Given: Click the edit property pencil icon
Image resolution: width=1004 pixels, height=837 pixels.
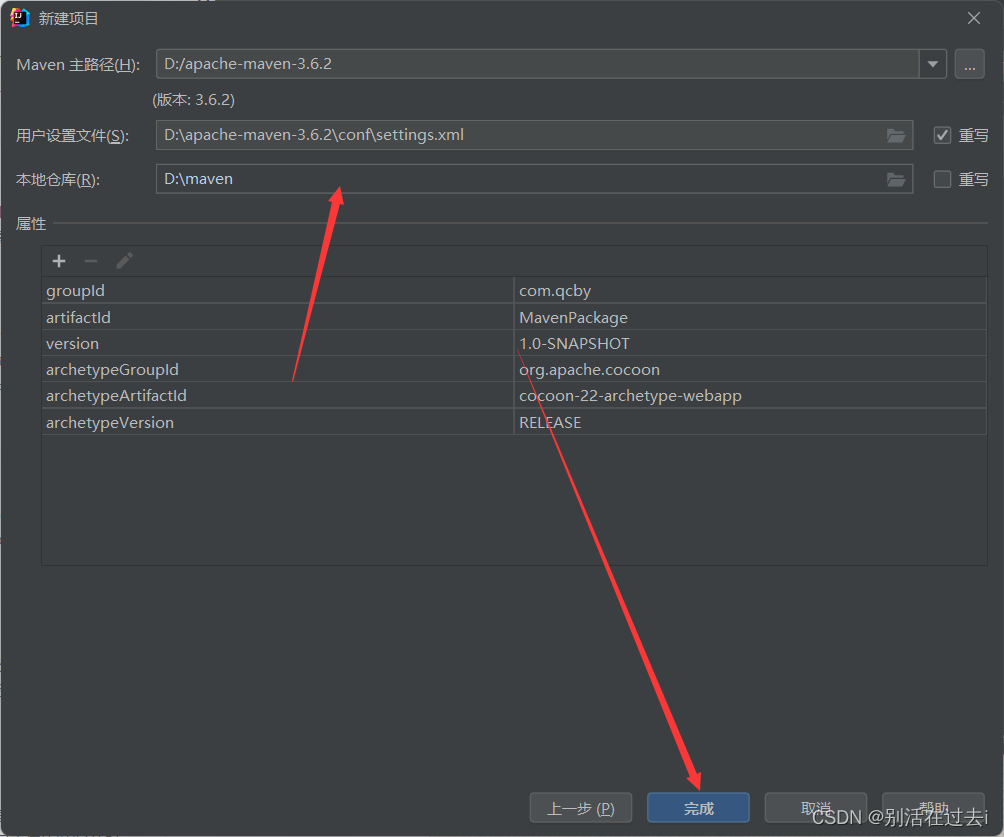Looking at the screenshot, I should click(x=124, y=261).
